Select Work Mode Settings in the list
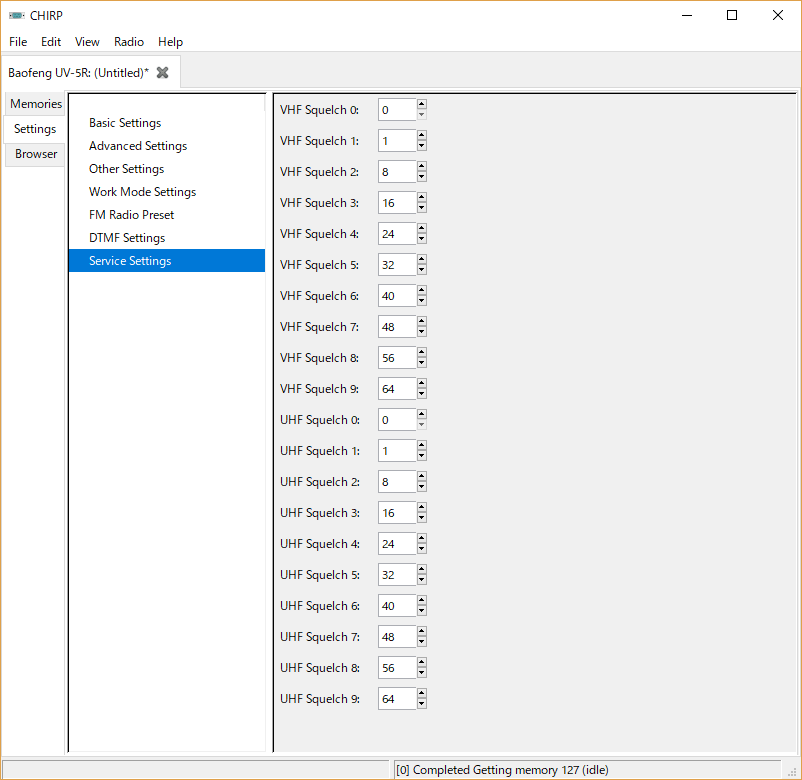Viewport: 802px width, 780px height. [167, 192]
